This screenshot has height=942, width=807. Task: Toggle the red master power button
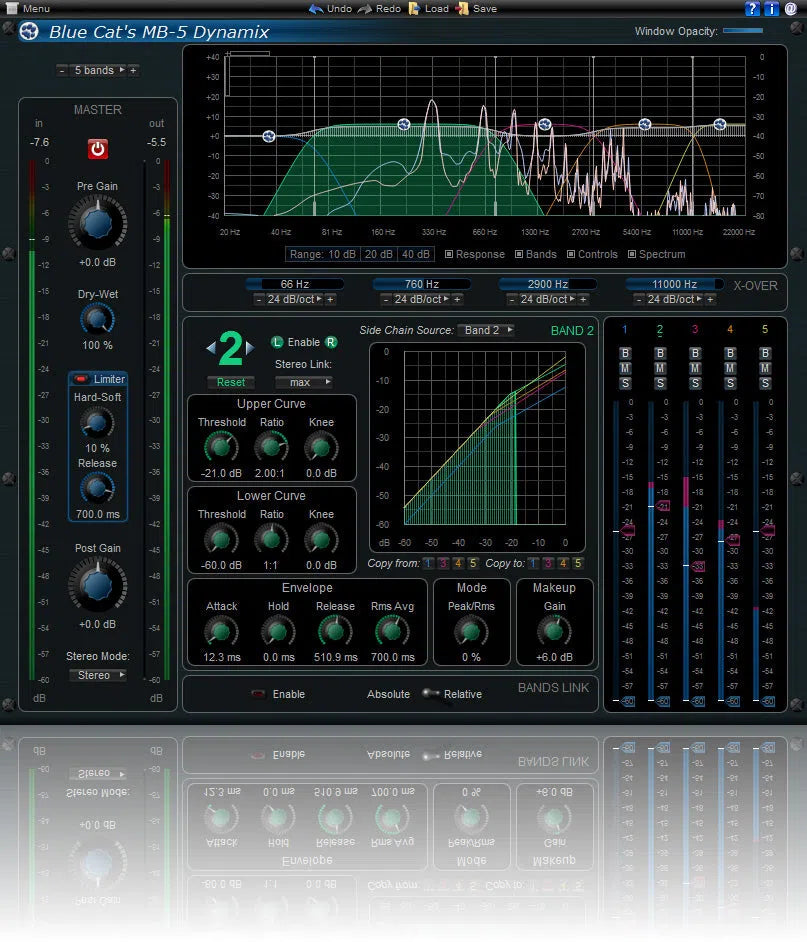[x=97, y=148]
